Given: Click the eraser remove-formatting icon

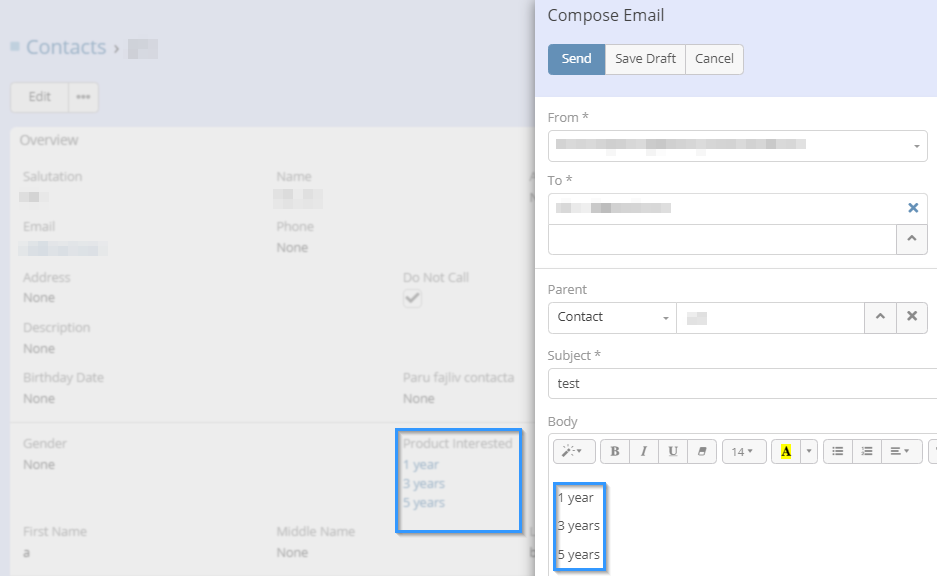Looking at the screenshot, I should pyautogui.click(x=702, y=451).
